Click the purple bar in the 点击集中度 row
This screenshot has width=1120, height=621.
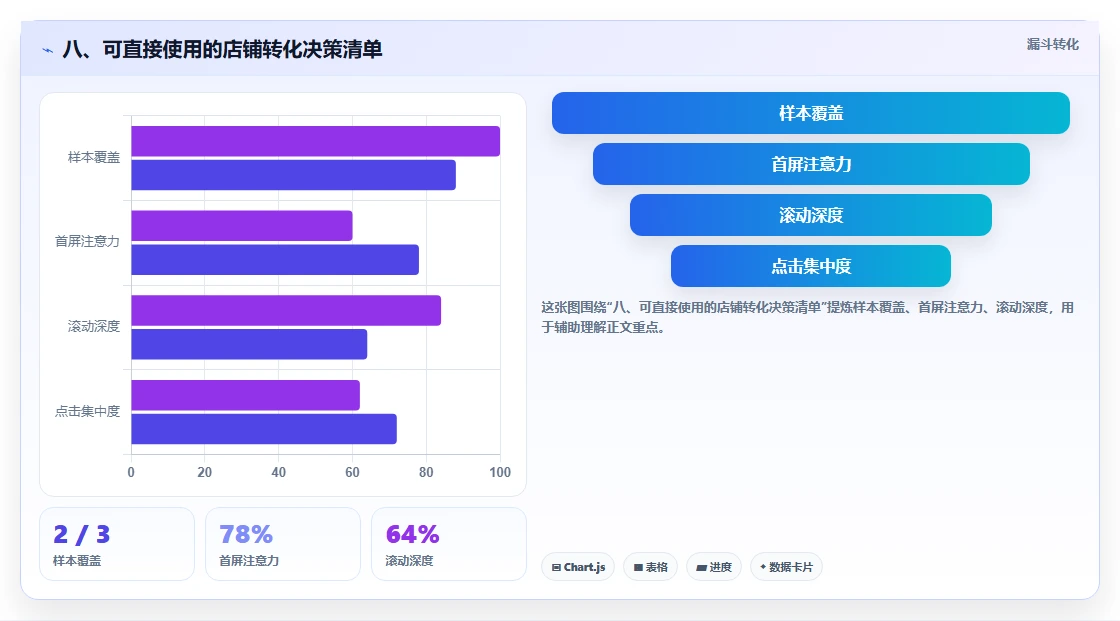246,395
